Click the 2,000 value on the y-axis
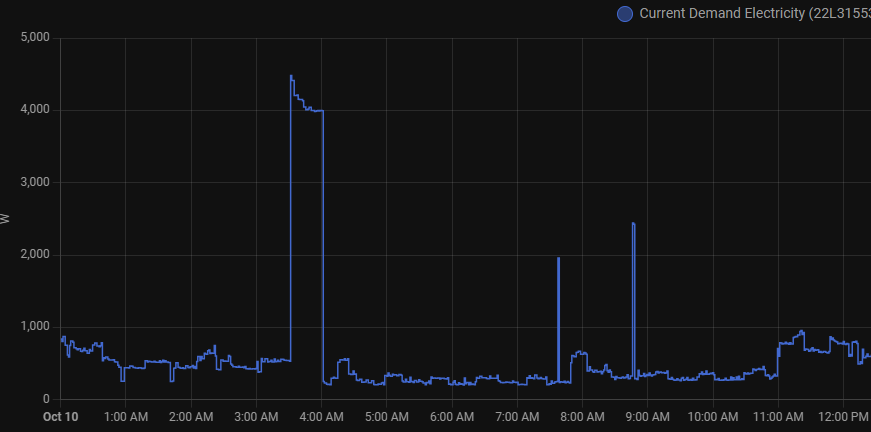The height and width of the screenshot is (432, 871). pyautogui.click(x=34, y=255)
